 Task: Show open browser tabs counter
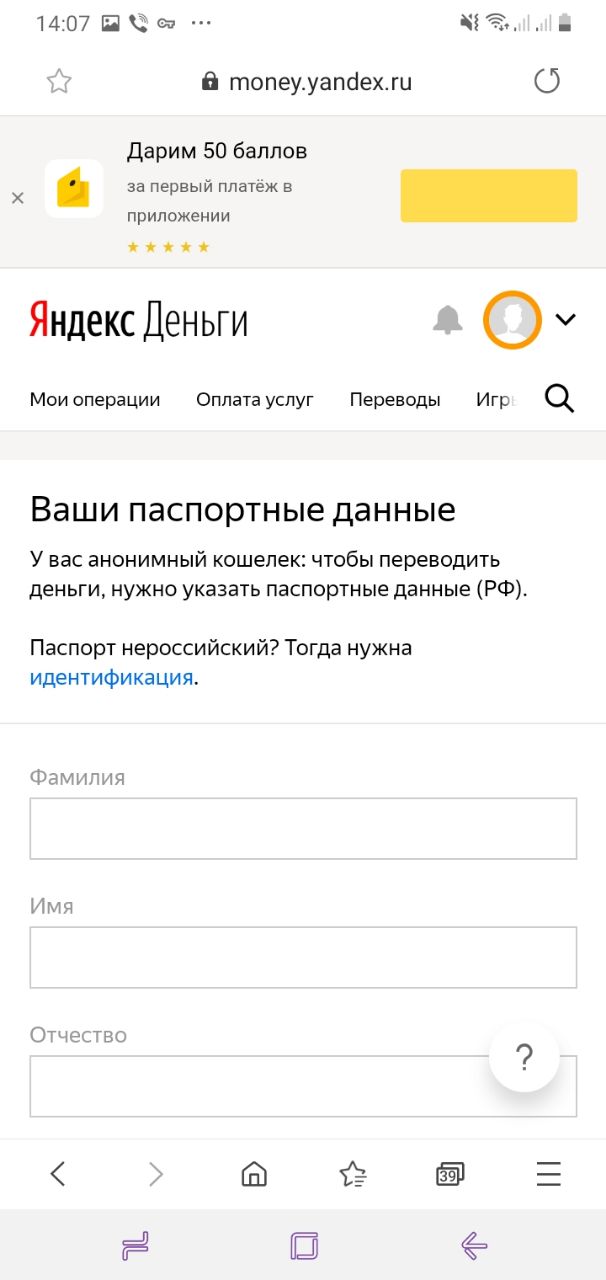tap(449, 1174)
